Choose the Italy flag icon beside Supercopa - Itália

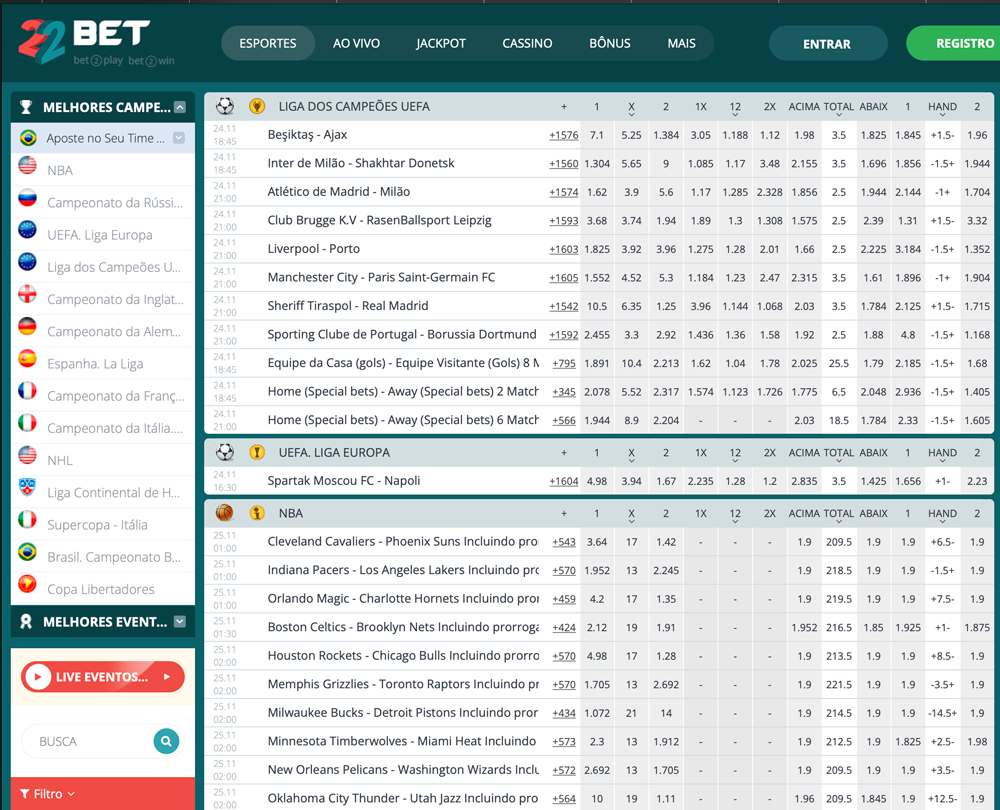tap(27, 520)
